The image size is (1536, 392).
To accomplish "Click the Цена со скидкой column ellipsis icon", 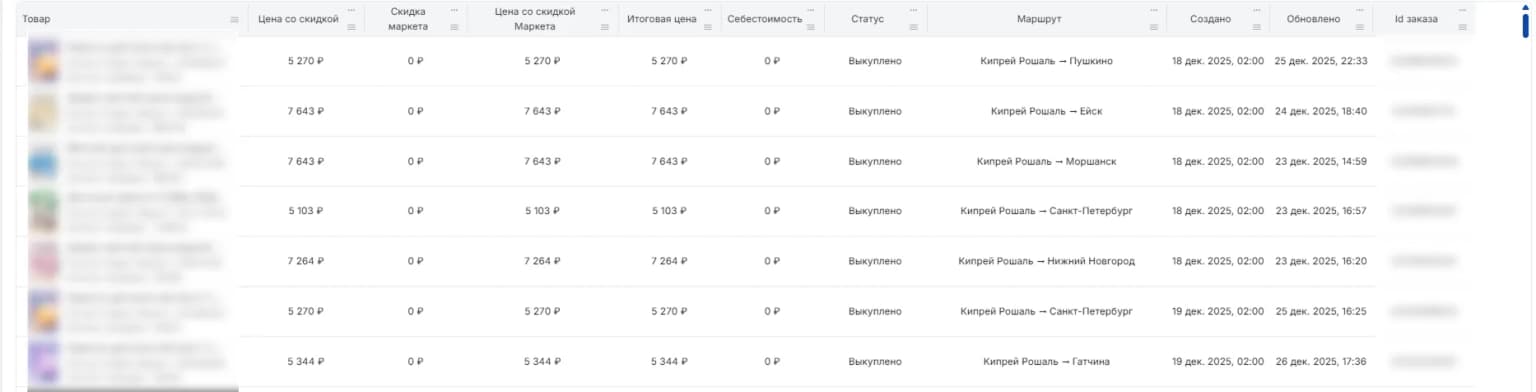I will (351, 11).
